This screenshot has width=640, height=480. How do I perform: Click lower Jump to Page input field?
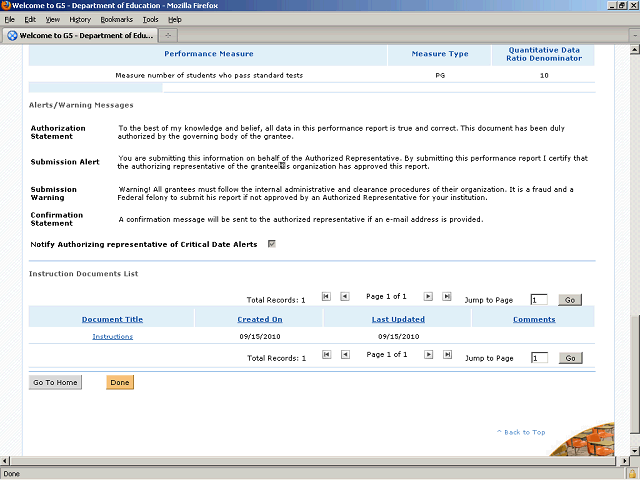(539, 358)
